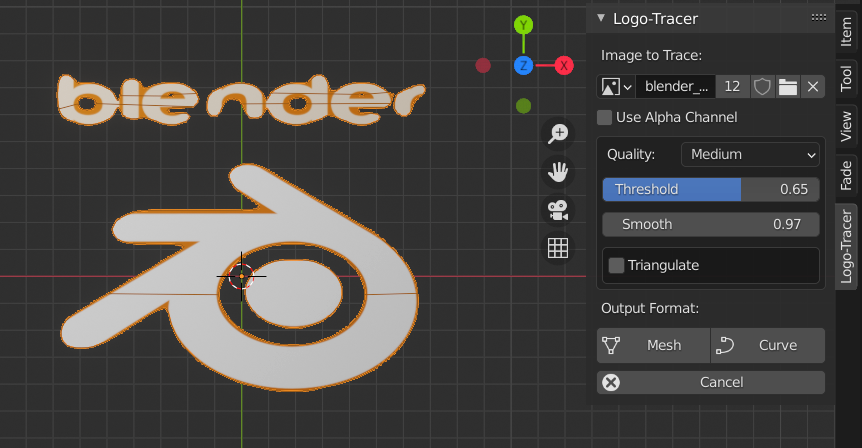This screenshot has width=862, height=448.
Task: Click the blue Z axis gizmo ball
Action: click(x=523, y=65)
